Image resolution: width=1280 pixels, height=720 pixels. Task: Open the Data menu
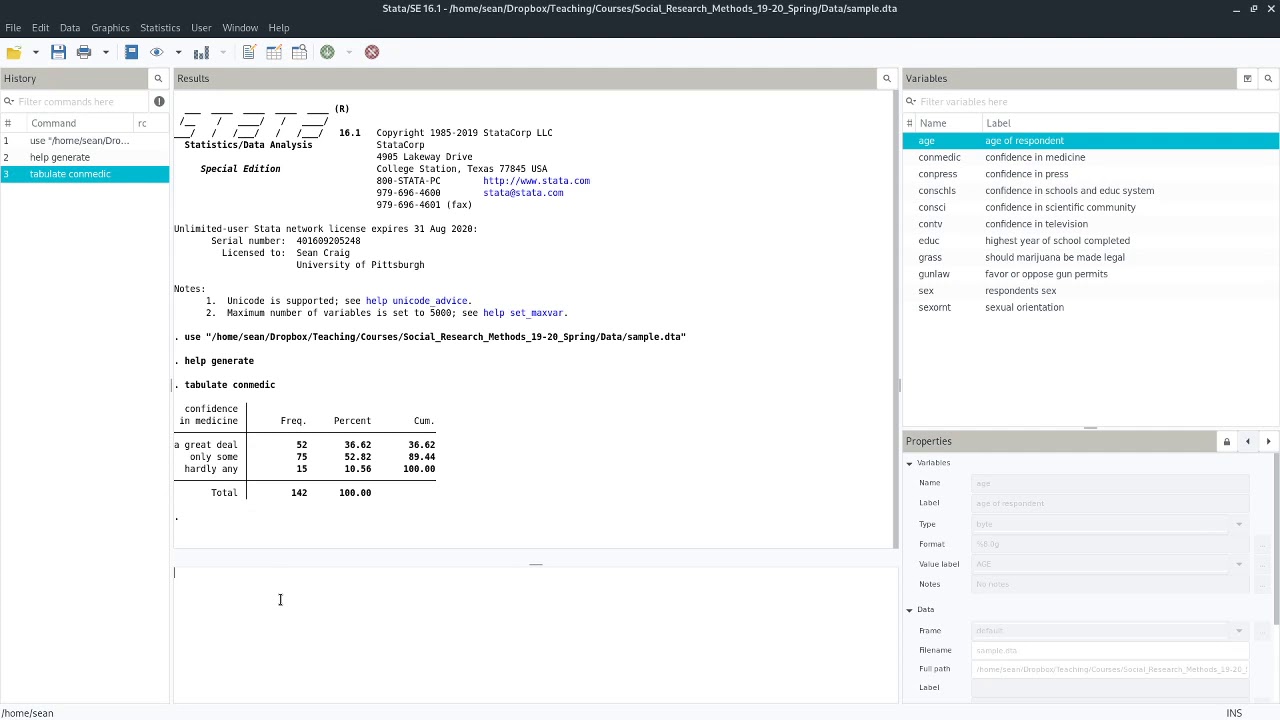[x=70, y=27]
